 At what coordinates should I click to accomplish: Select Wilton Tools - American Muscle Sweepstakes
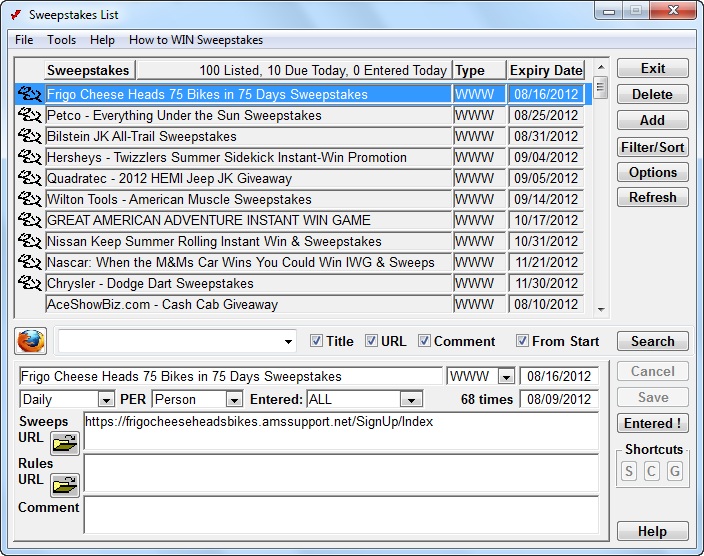pyautogui.click(x=248, y=199)
